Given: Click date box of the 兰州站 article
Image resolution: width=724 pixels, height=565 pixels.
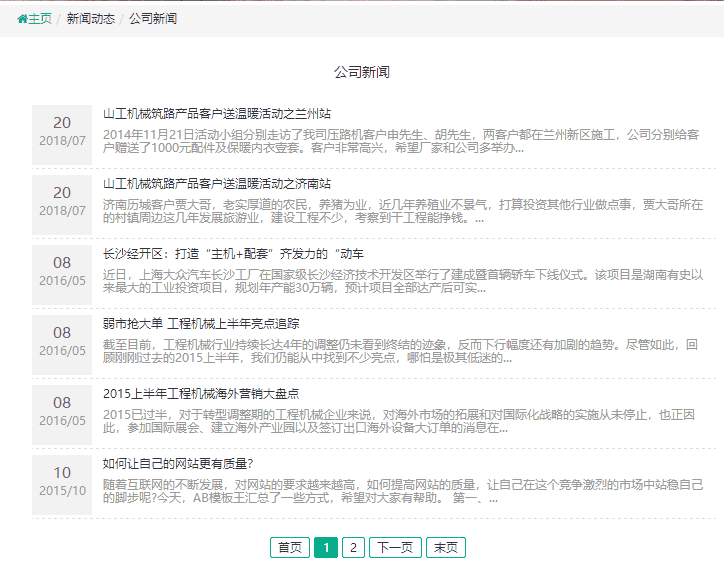Looking at the screenshot, I should click(62, 135).
